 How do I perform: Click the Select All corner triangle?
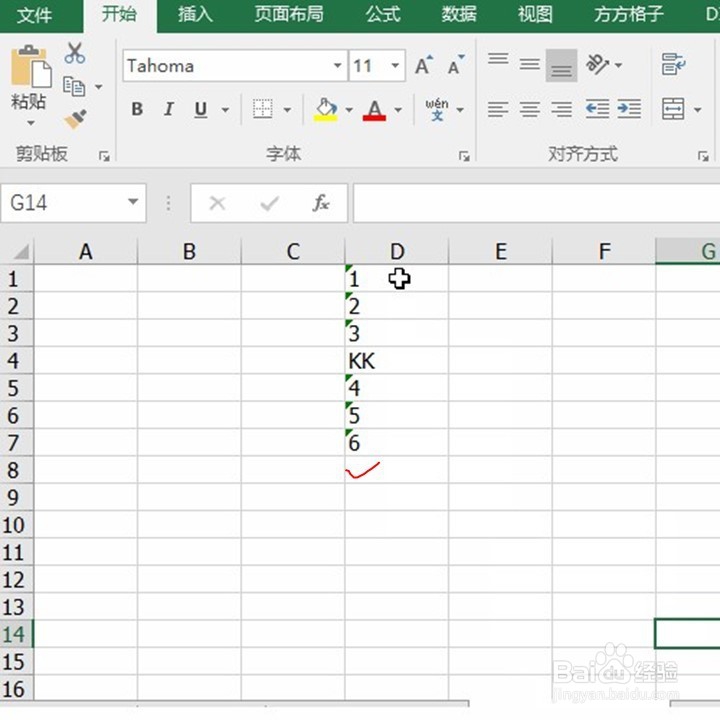tap(21, 252)
